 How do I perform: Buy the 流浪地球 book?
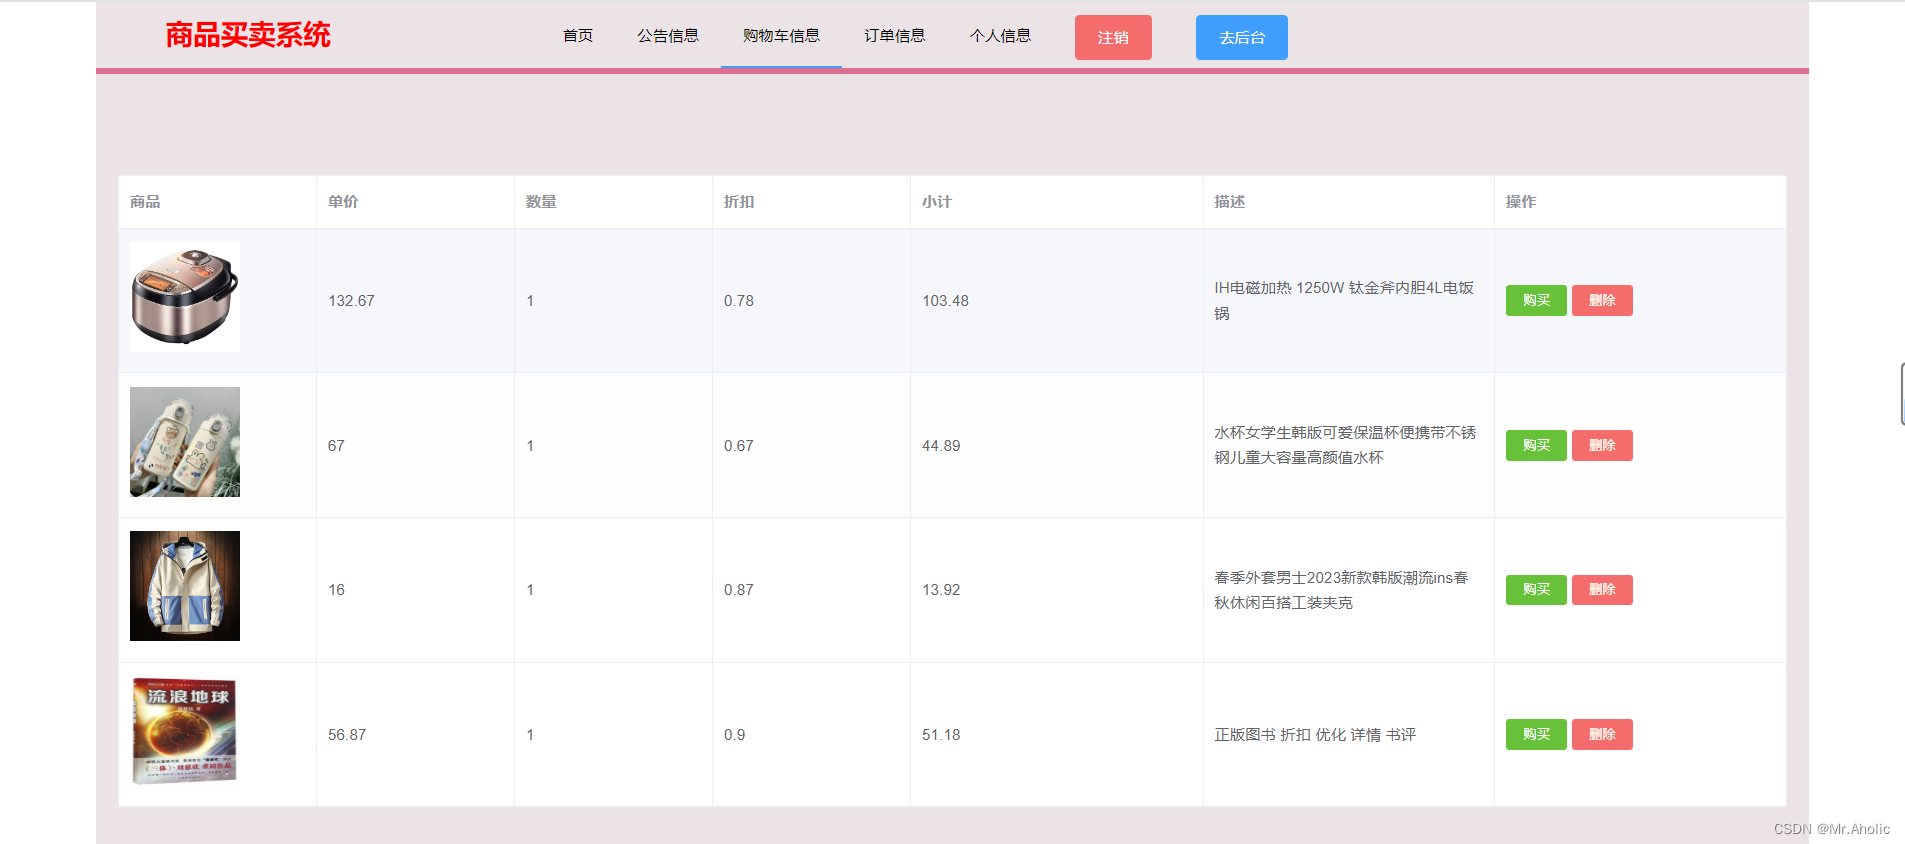1536,734
